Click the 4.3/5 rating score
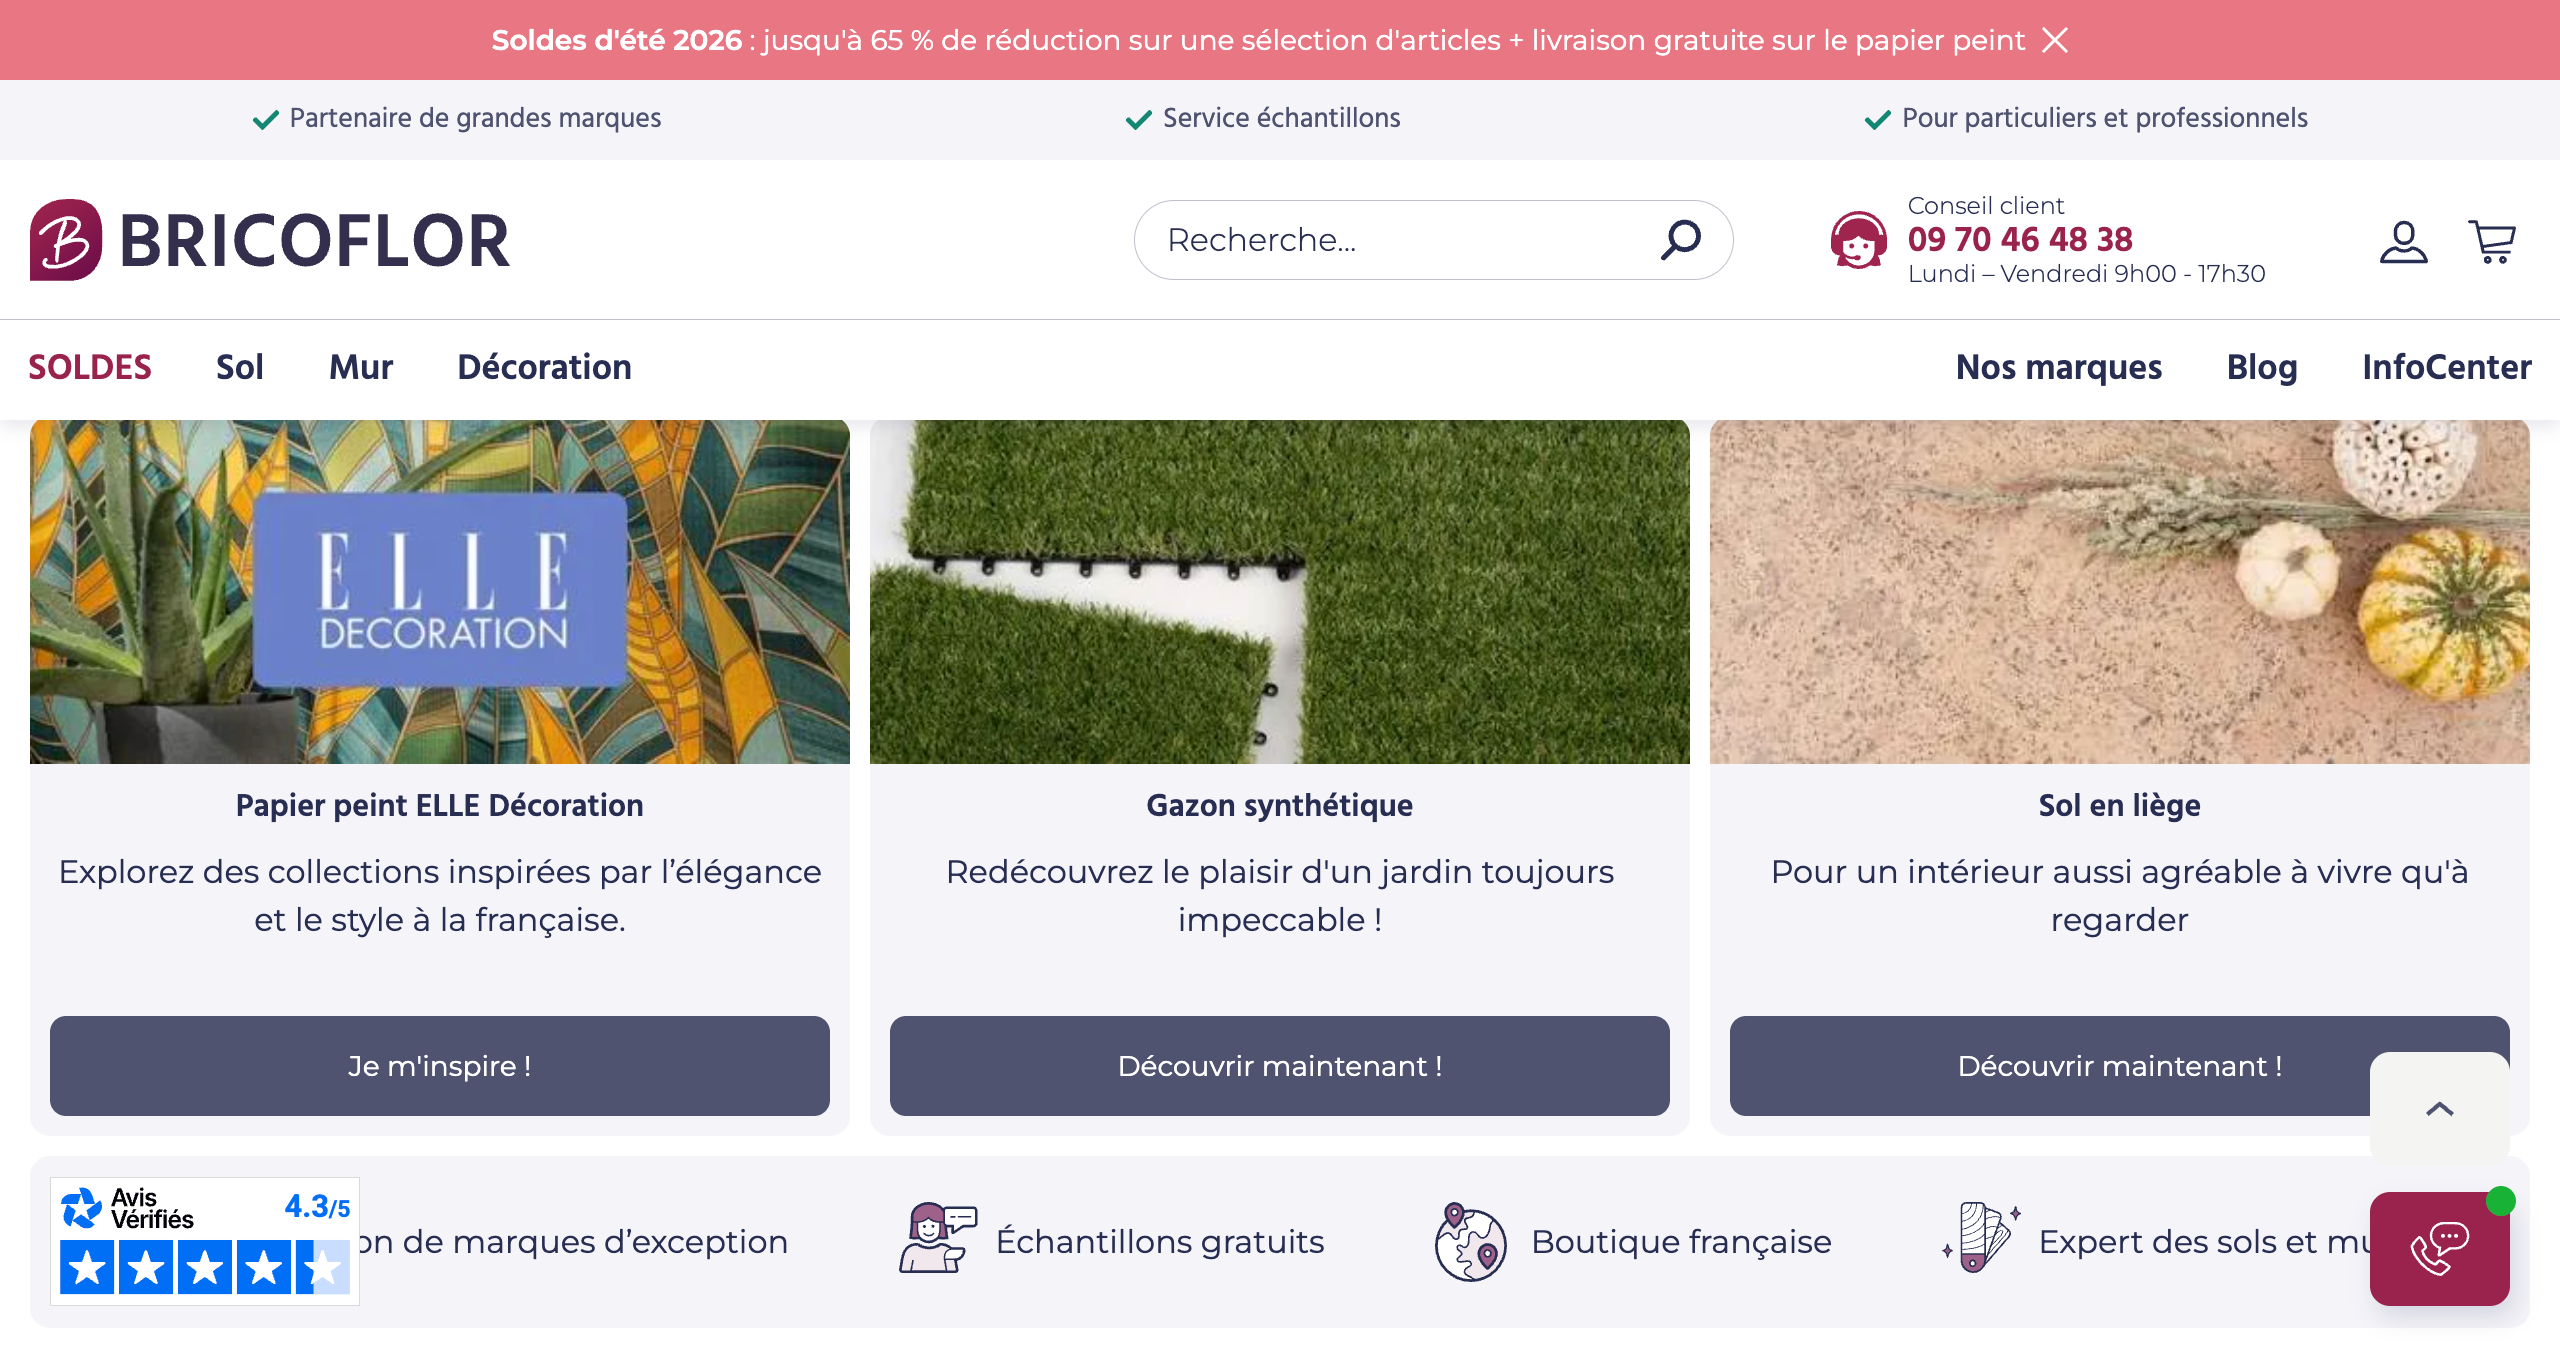Image resolution: width=2560 pixels, height=1356 pixels. click(x=317, y=1207)
